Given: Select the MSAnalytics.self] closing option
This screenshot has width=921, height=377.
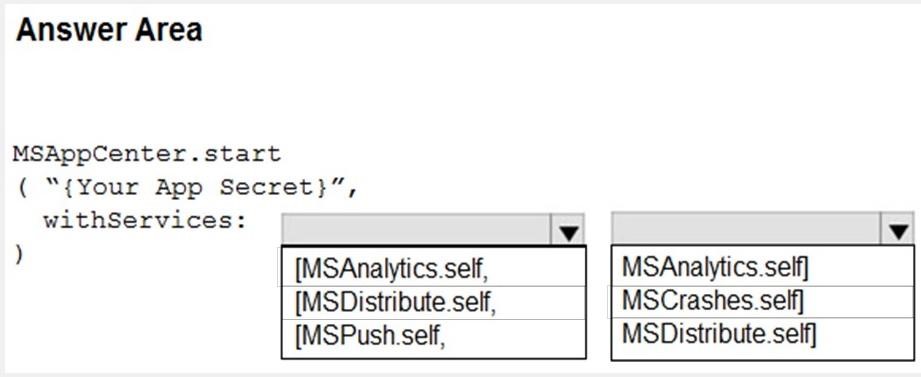Looking at the screenshot, I should pos(762,268).
